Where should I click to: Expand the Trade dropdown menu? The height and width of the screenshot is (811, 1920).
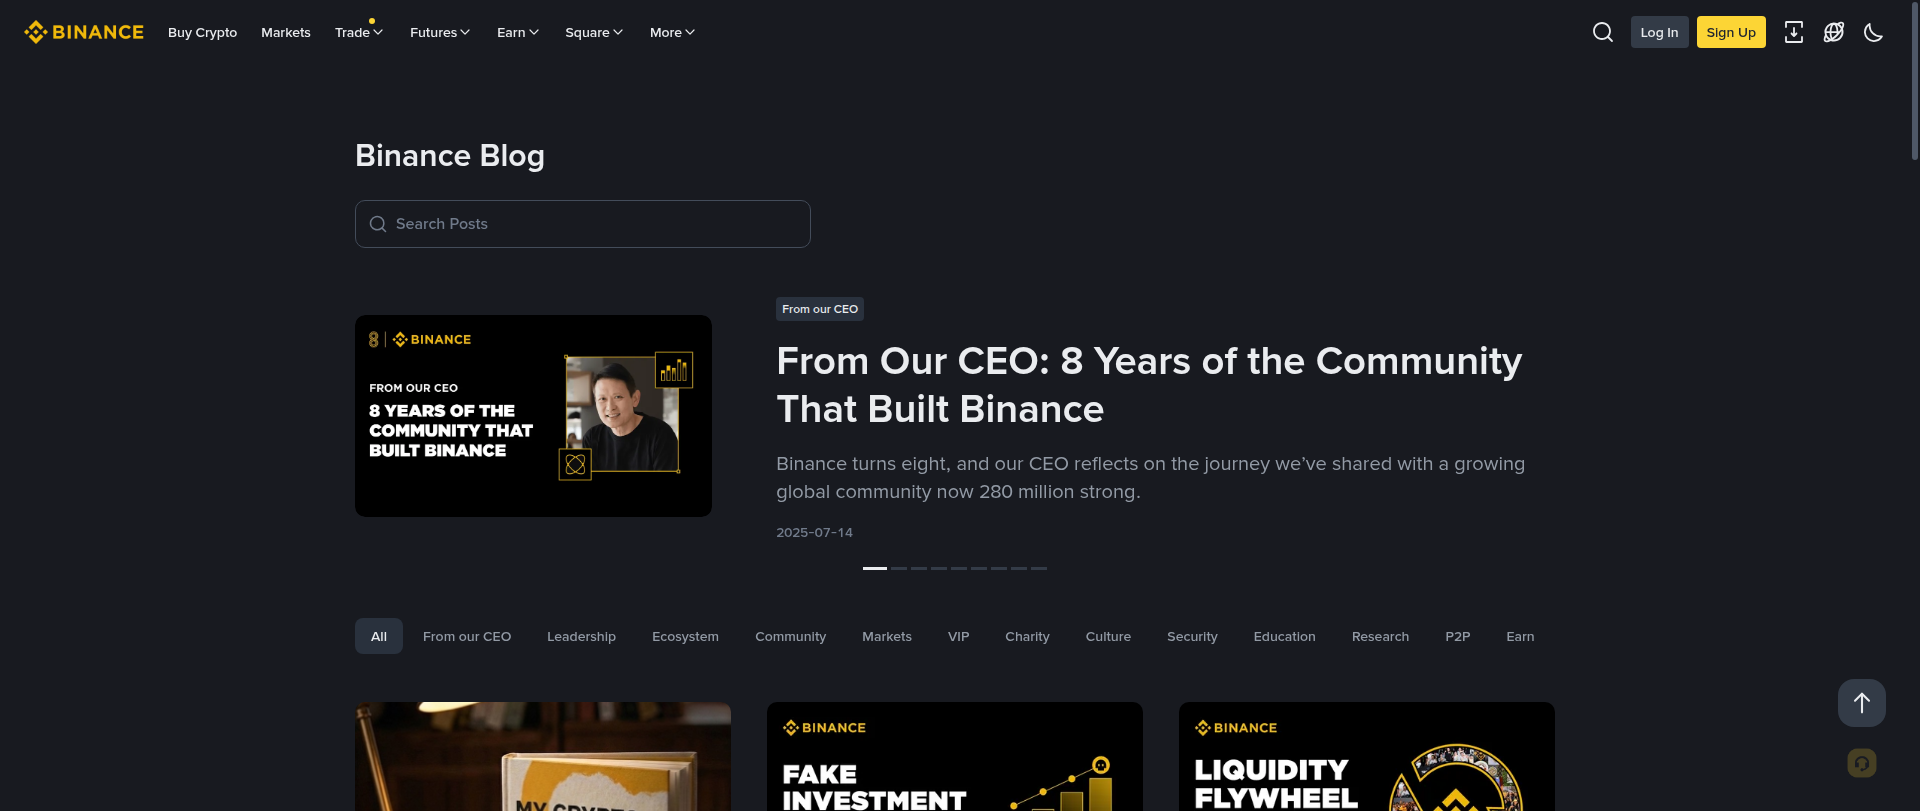pos(359,32)
